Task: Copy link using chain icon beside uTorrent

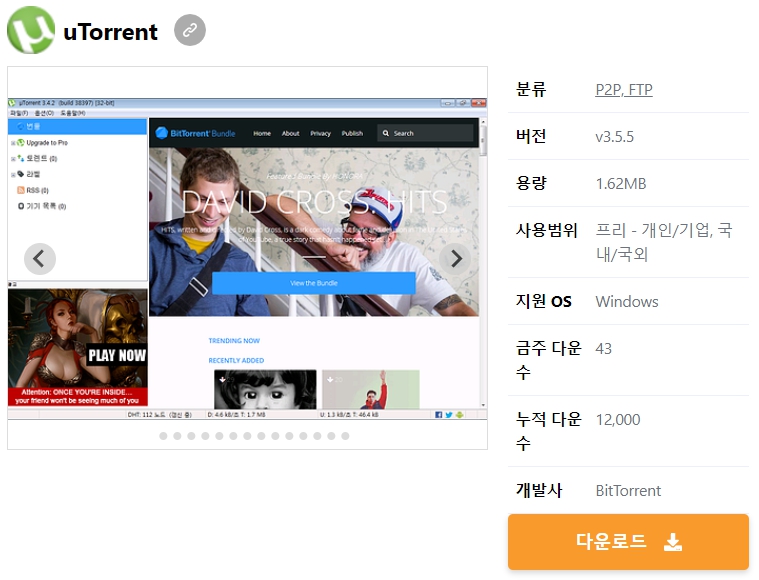Action: (x=190, y=30)
